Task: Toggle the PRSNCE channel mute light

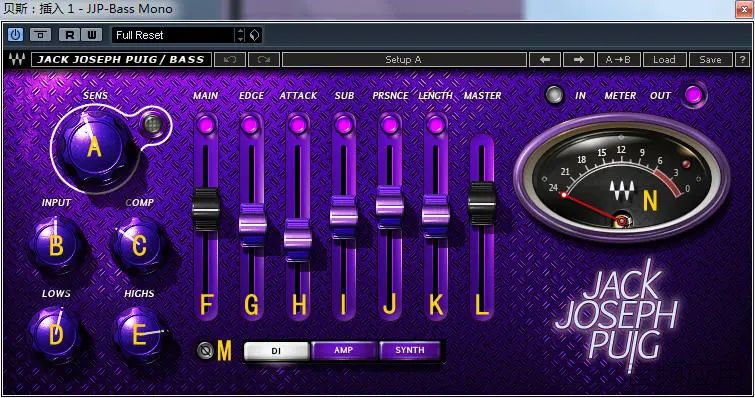Action: tap(389, 125)
